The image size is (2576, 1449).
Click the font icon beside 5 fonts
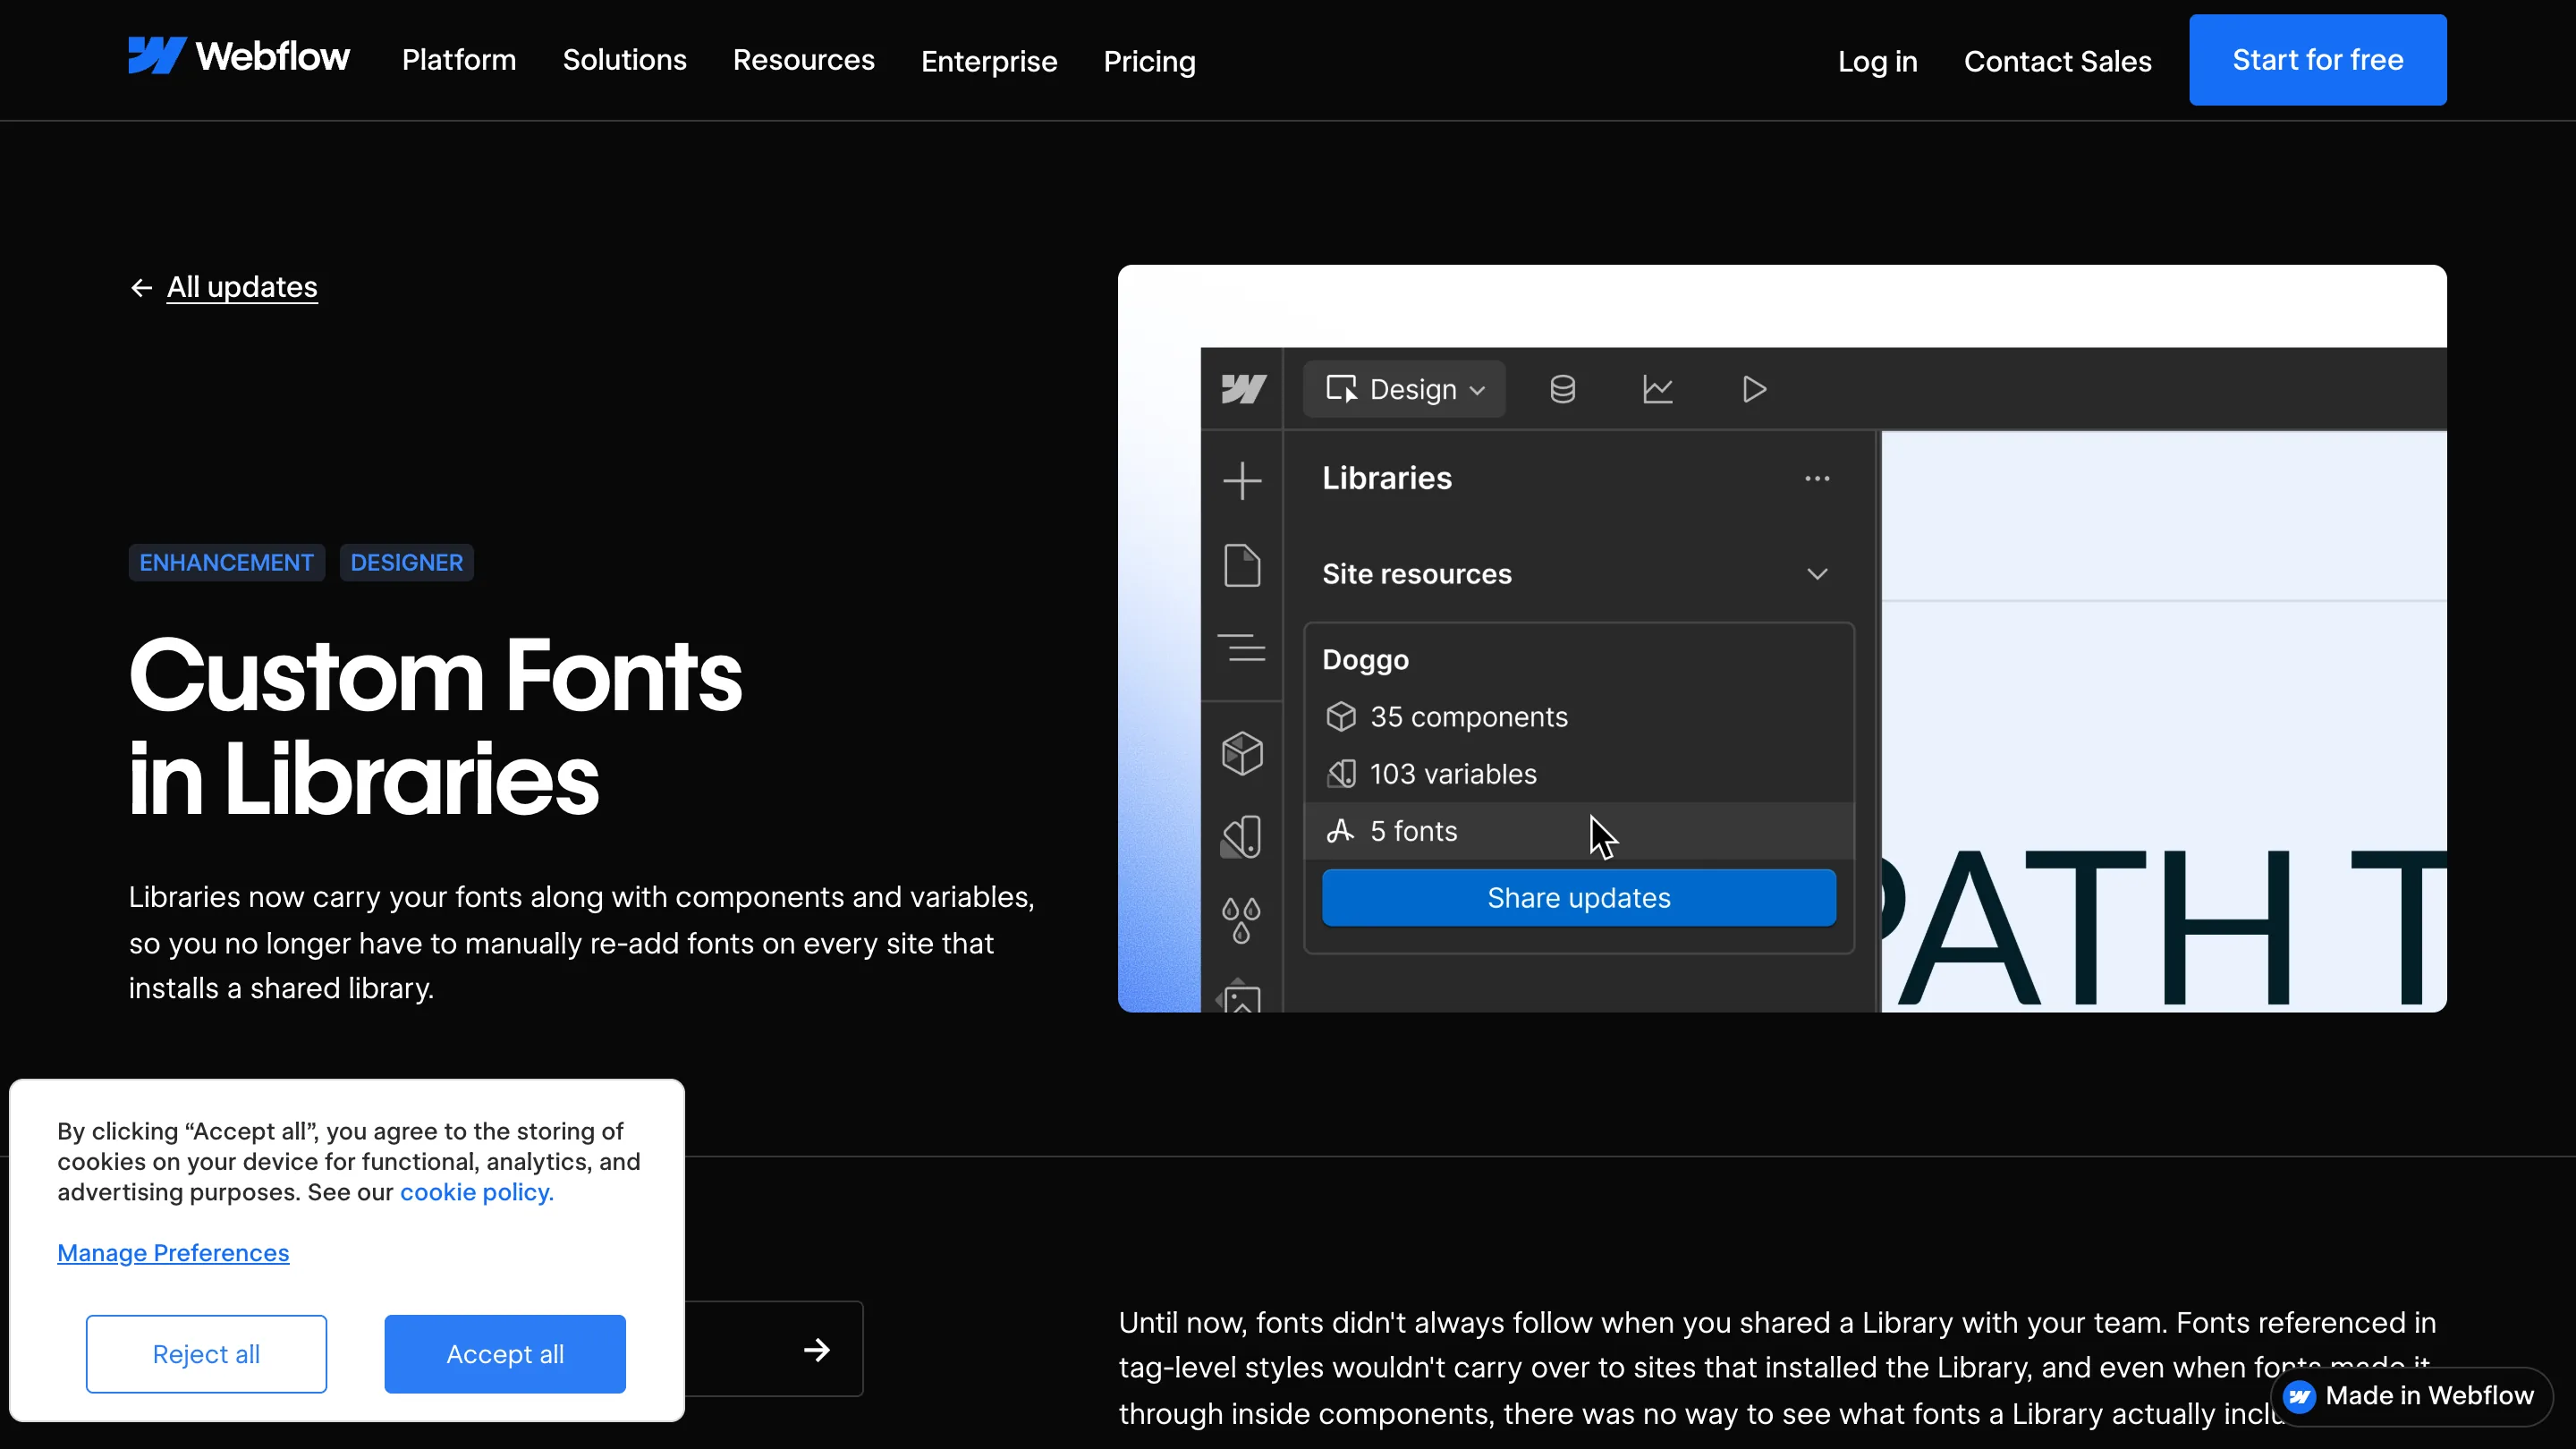pyautogui.click(x=1340, y=831)
